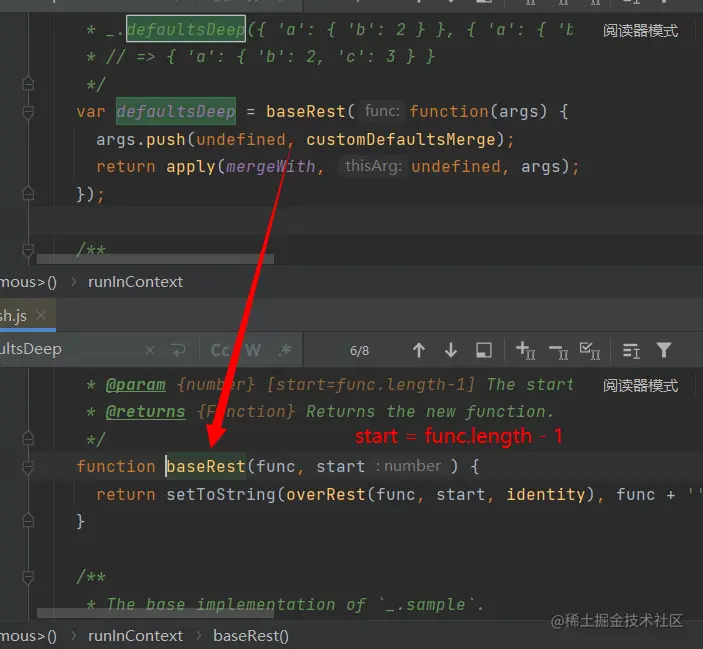Click the : number type hint
The width and height of the screenshot is (703, 649).
point(408,466)
